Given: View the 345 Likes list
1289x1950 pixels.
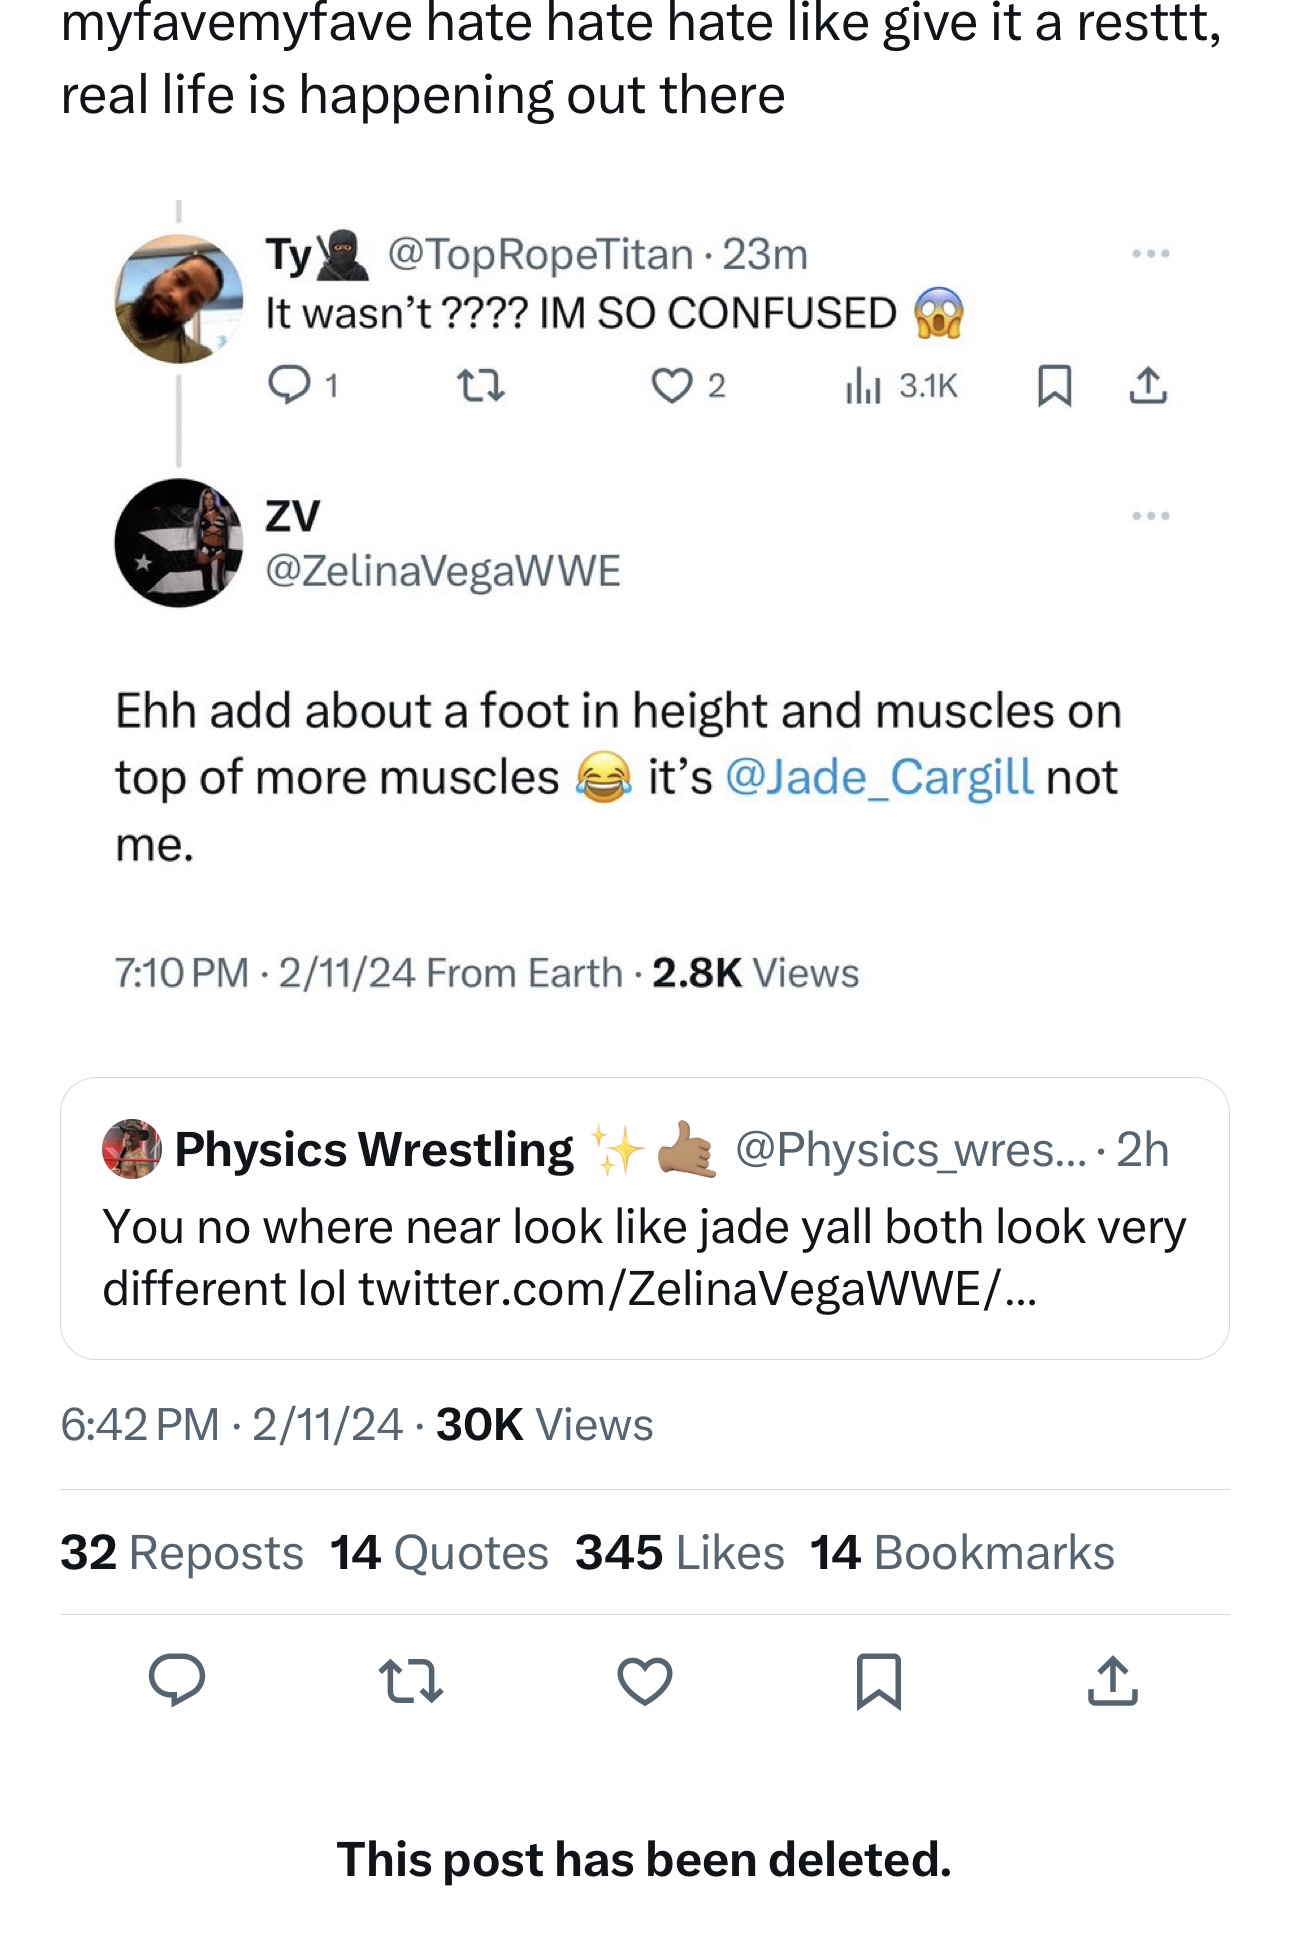Looking at the screenshot, I should coord(680,1553).
